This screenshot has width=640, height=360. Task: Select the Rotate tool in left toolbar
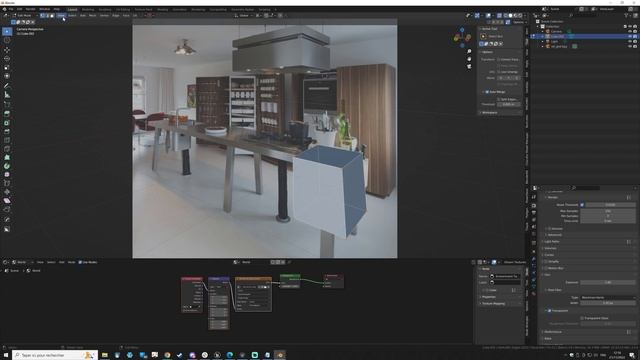pos(7,58)
